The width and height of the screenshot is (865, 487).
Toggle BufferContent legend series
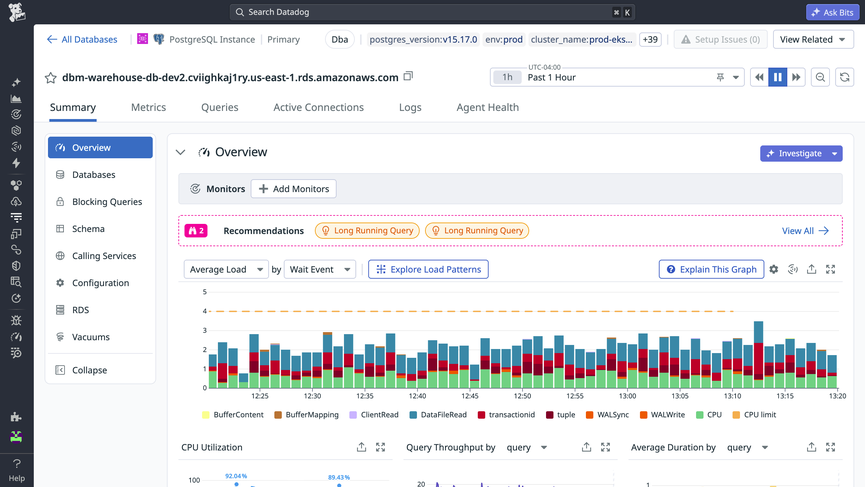pyautogui.click(x=232, y=415)
